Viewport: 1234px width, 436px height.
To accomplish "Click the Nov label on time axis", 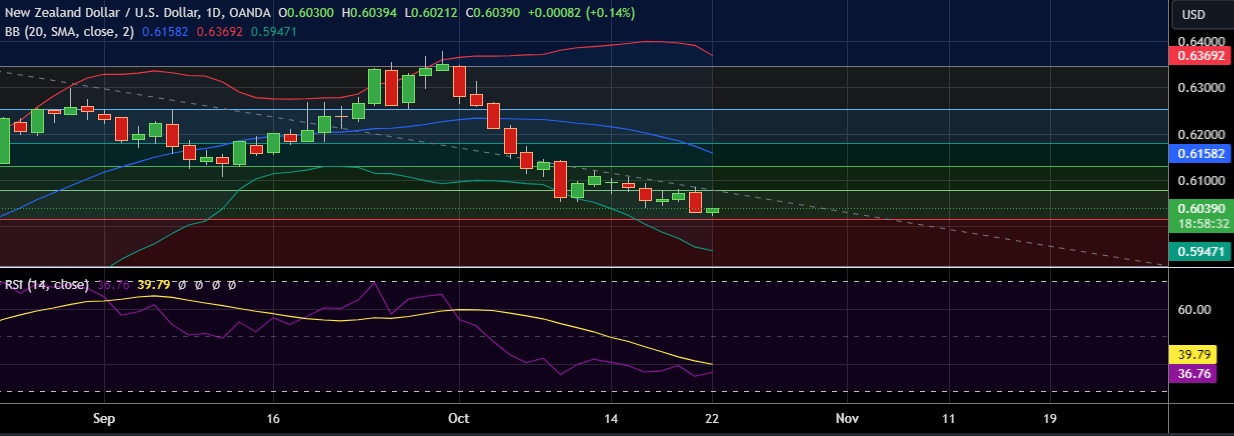I will [x=847, y=418].
